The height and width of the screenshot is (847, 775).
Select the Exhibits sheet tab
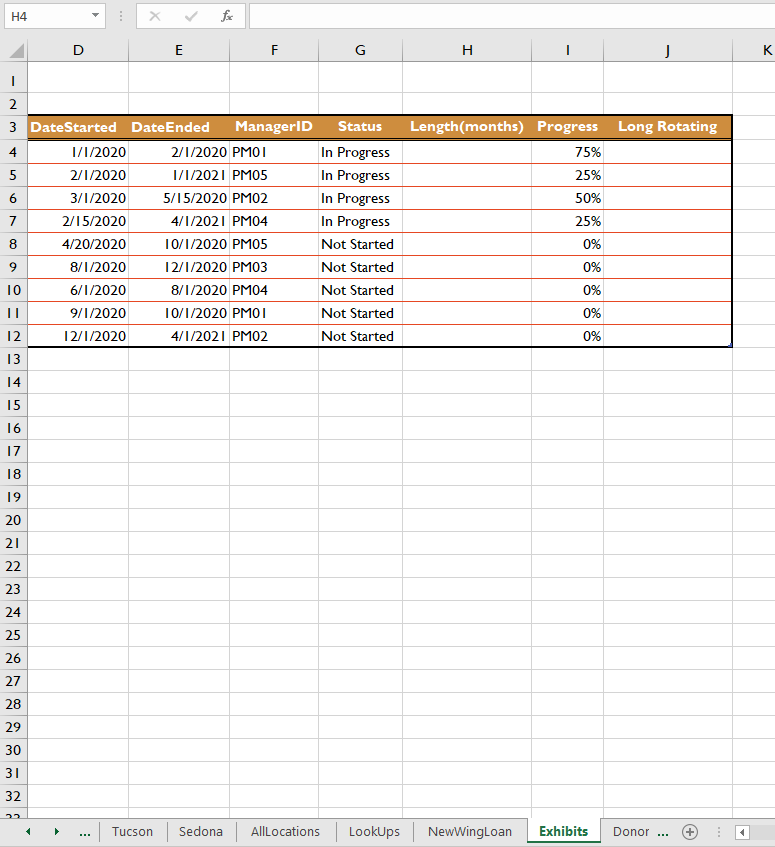(x=563, y=831)
